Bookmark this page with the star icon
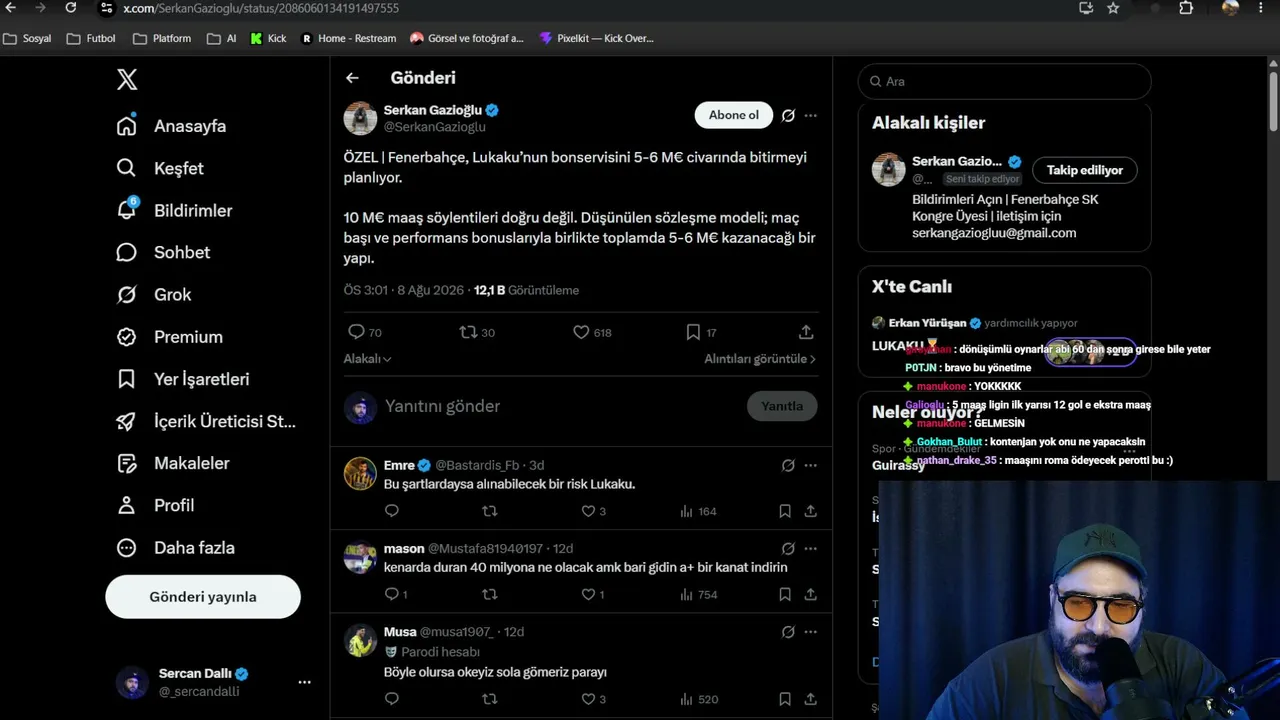Image resolution: width=1280 pixels, height=720 pixels. (1113, 8)
